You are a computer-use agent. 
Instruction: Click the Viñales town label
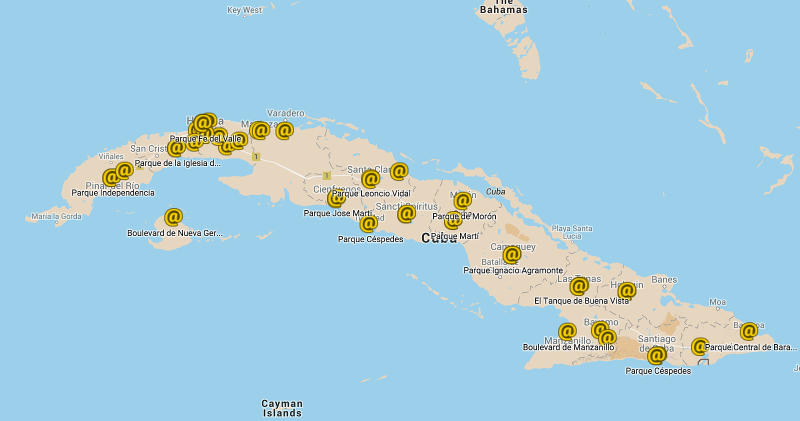tap(111, 156)
